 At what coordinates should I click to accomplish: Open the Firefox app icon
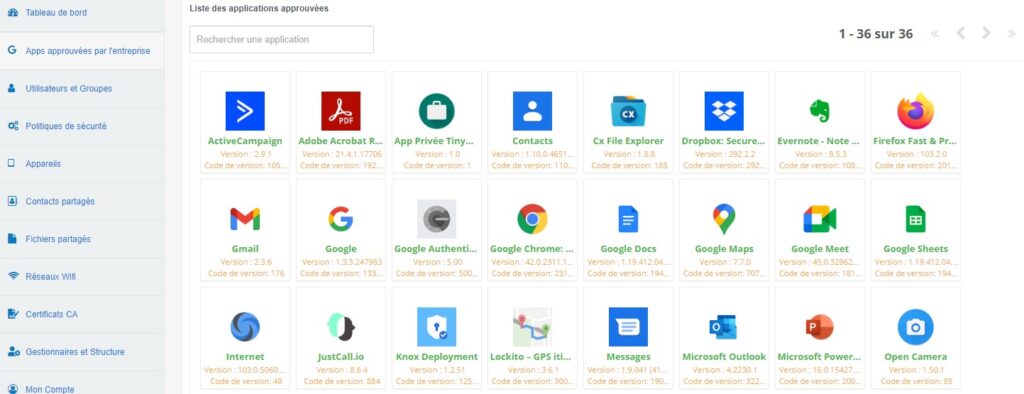[916, 111]
